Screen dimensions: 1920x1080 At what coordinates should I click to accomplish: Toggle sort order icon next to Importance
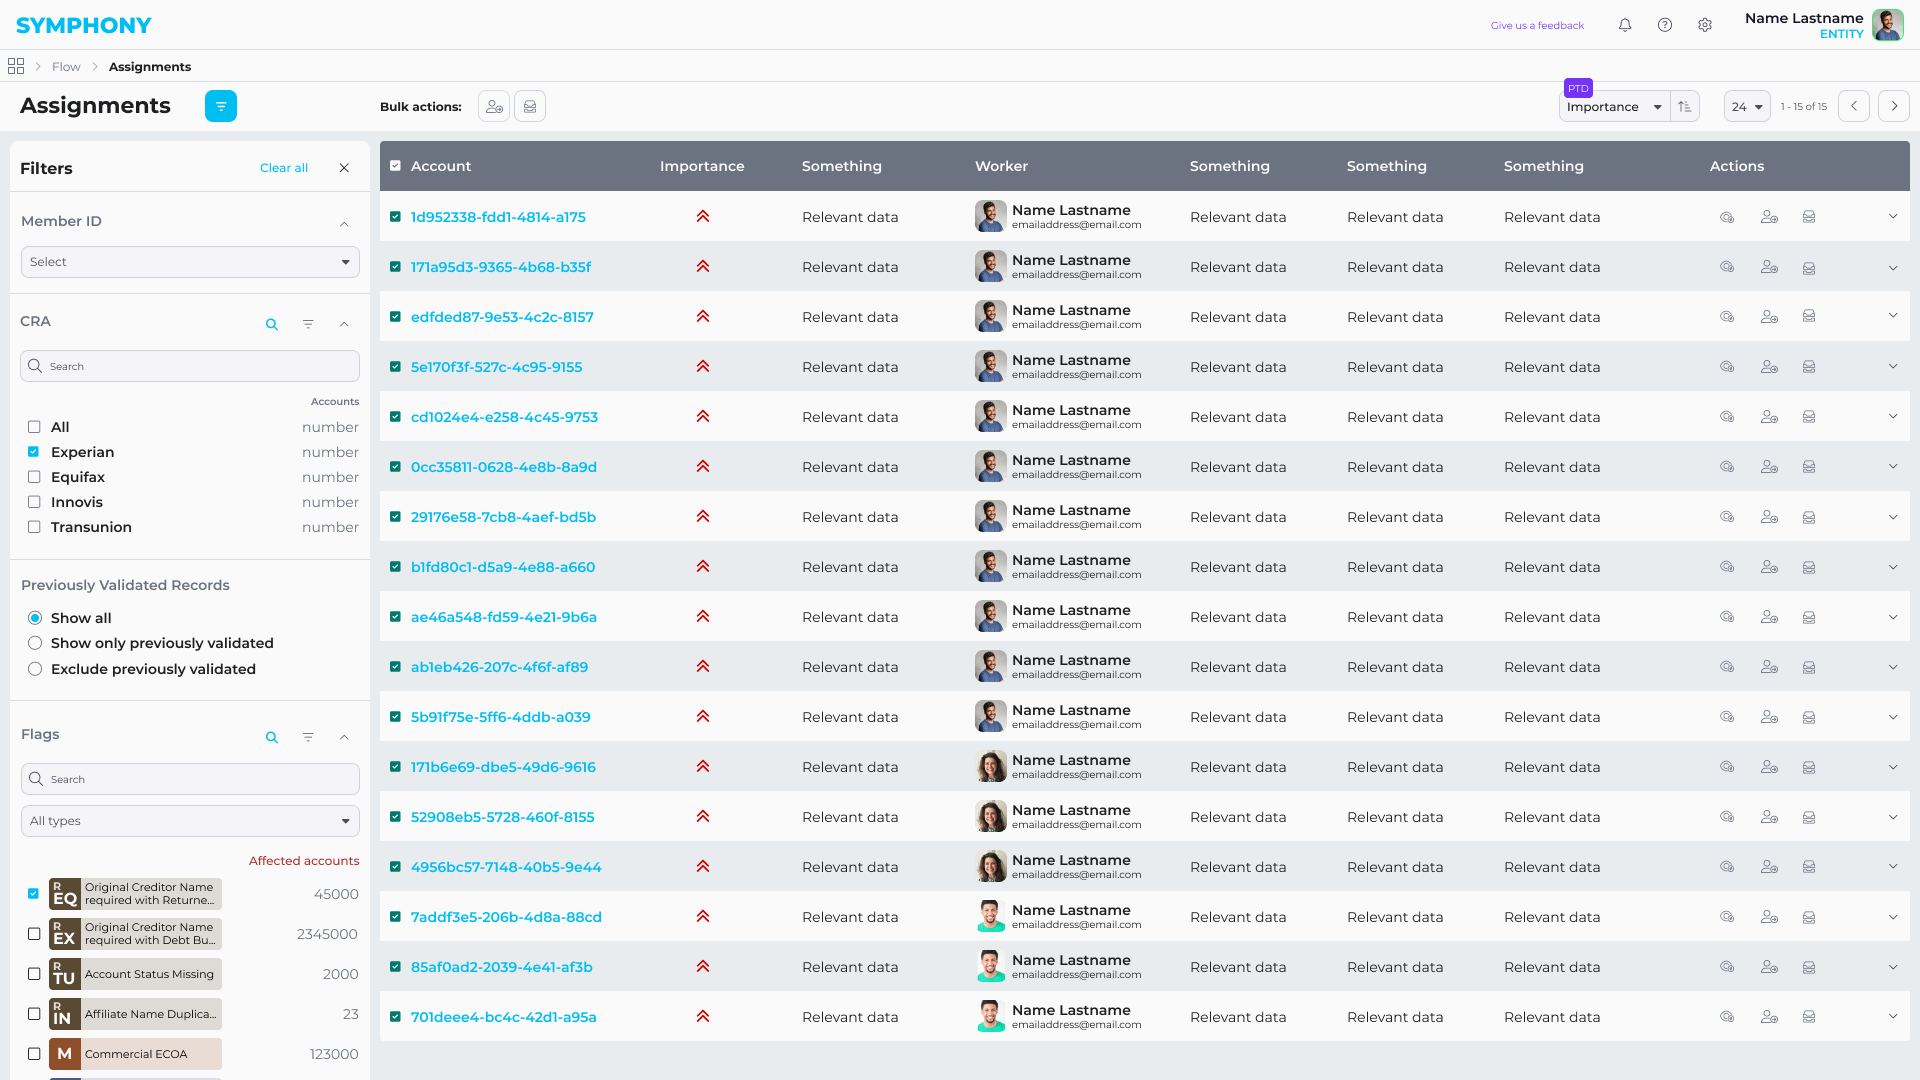(1685, 107)
